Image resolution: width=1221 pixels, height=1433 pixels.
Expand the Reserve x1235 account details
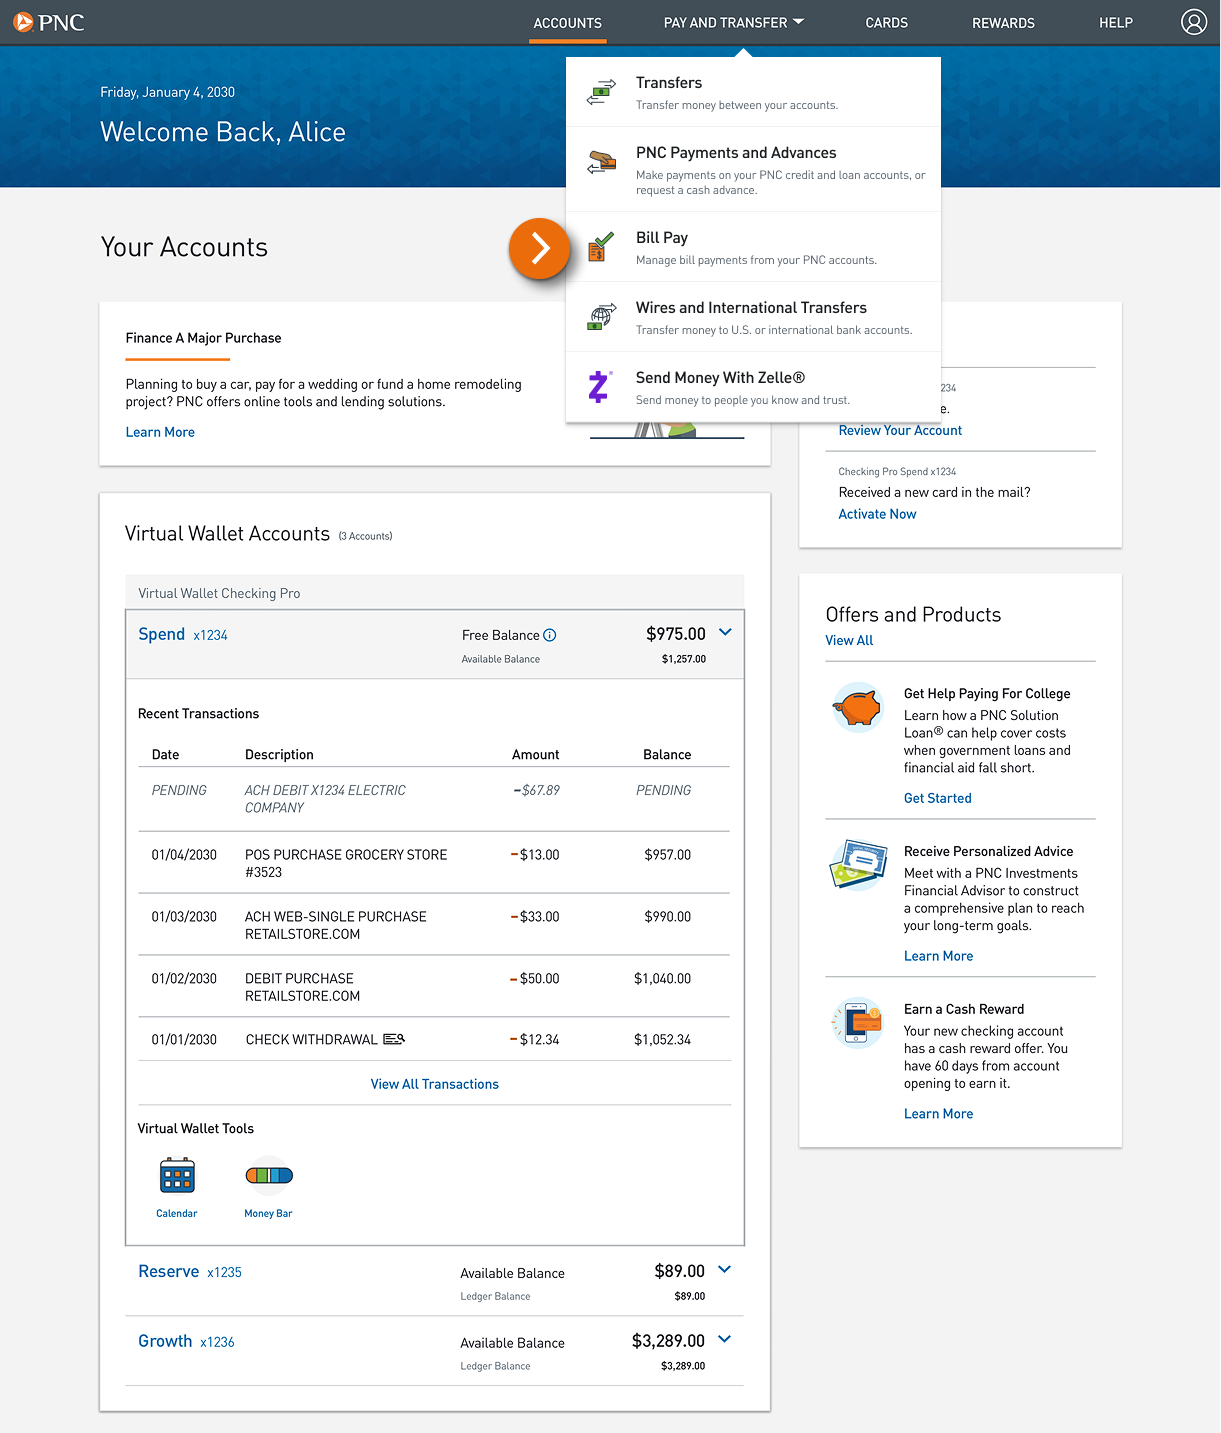pos(725,1269)
